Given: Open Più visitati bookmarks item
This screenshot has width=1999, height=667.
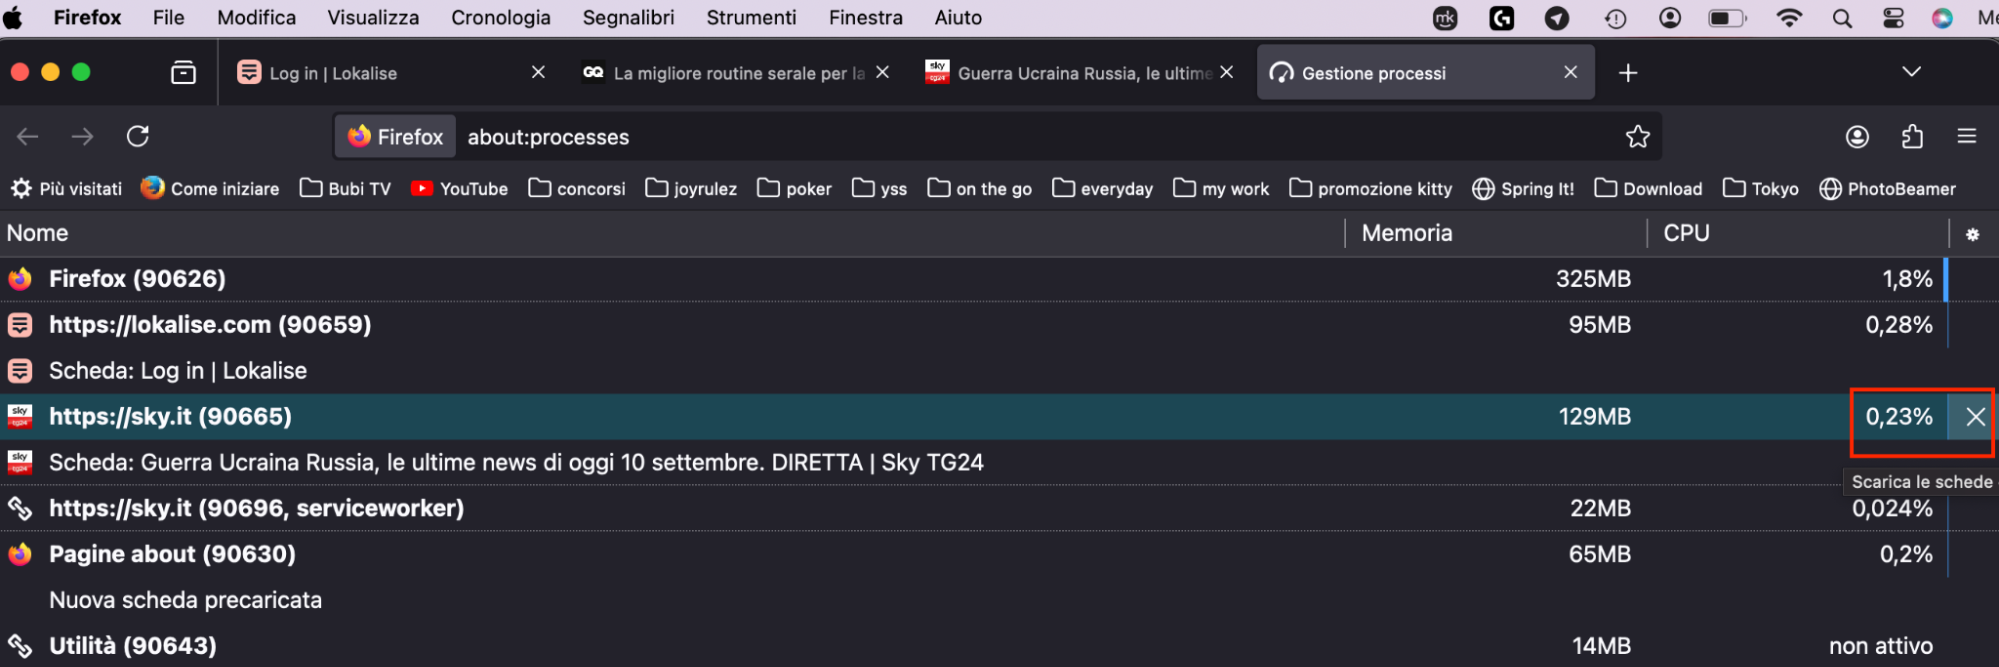Looking at the screenshot, I should [66, 188].
